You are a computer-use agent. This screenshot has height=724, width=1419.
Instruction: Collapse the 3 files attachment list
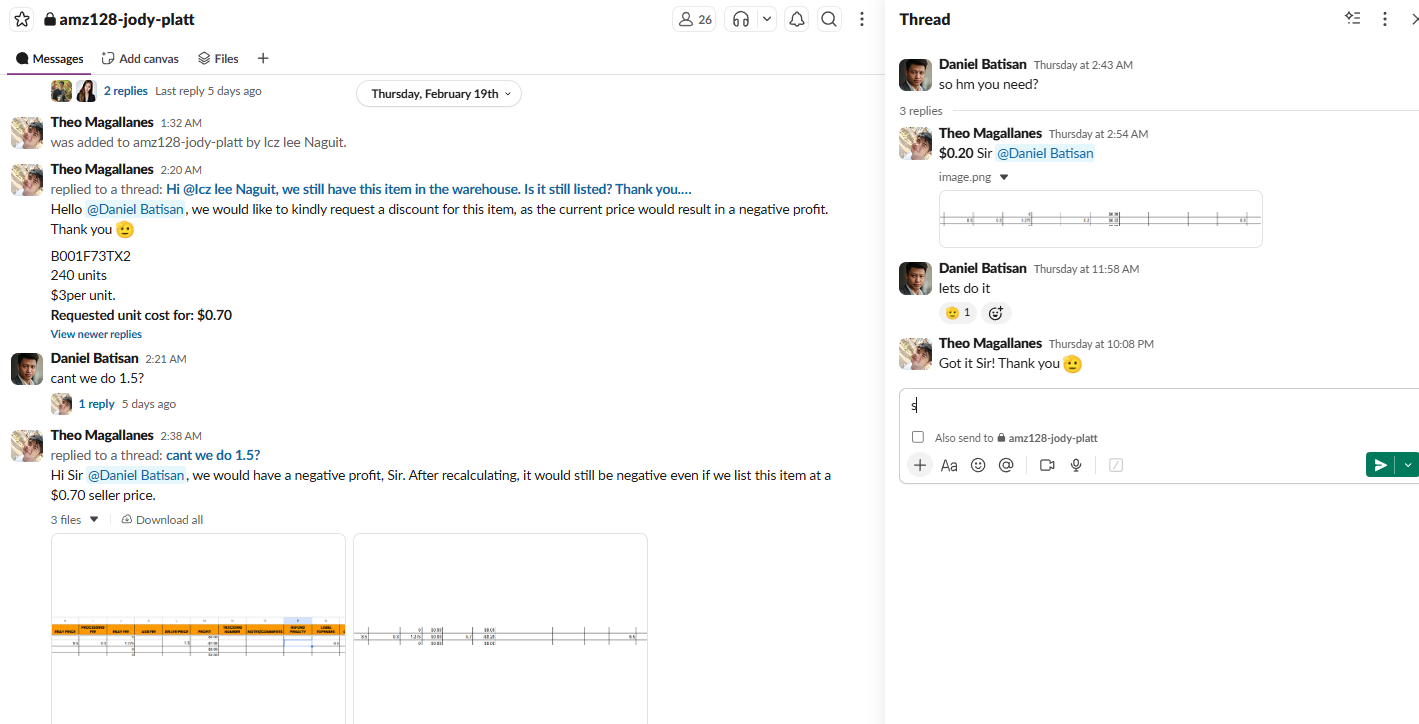point(94,520)
